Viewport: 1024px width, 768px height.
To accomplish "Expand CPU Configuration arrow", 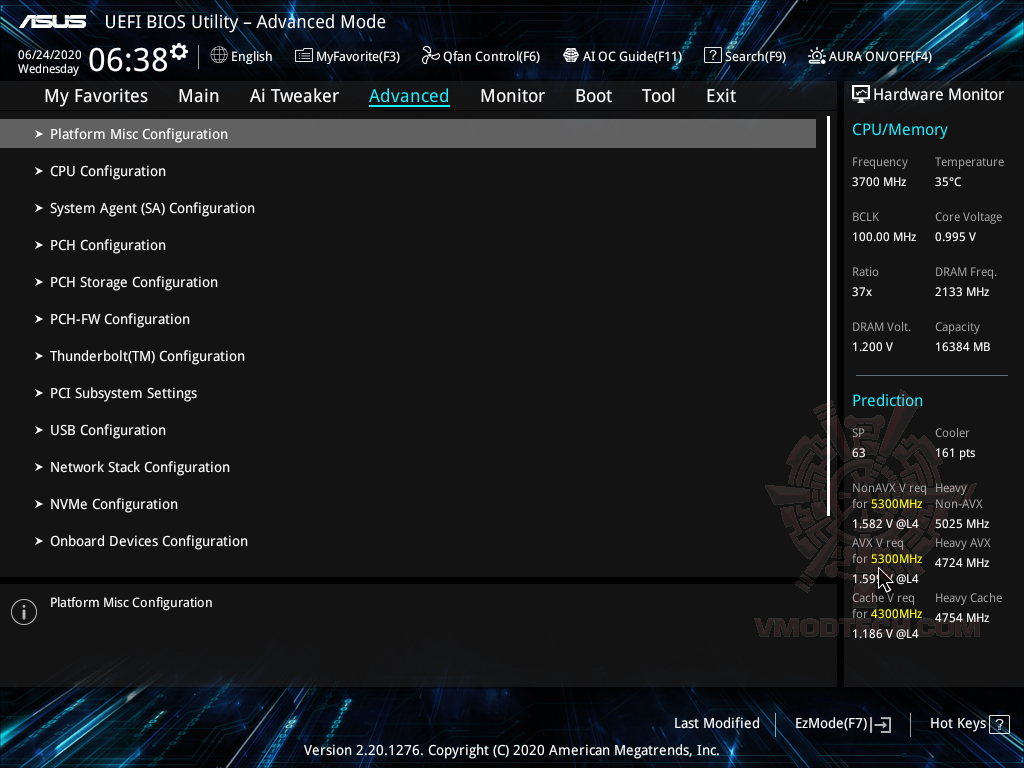I will [39, 171].
